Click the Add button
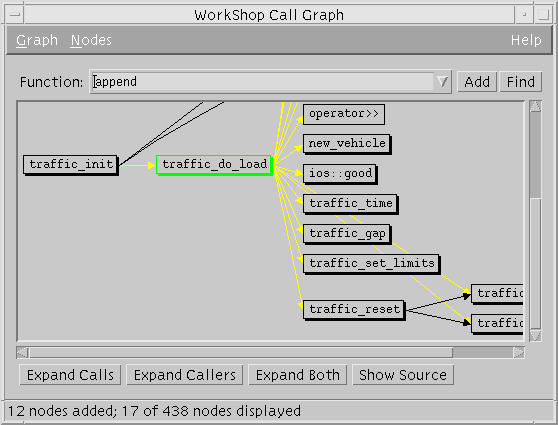 [477, 82]
